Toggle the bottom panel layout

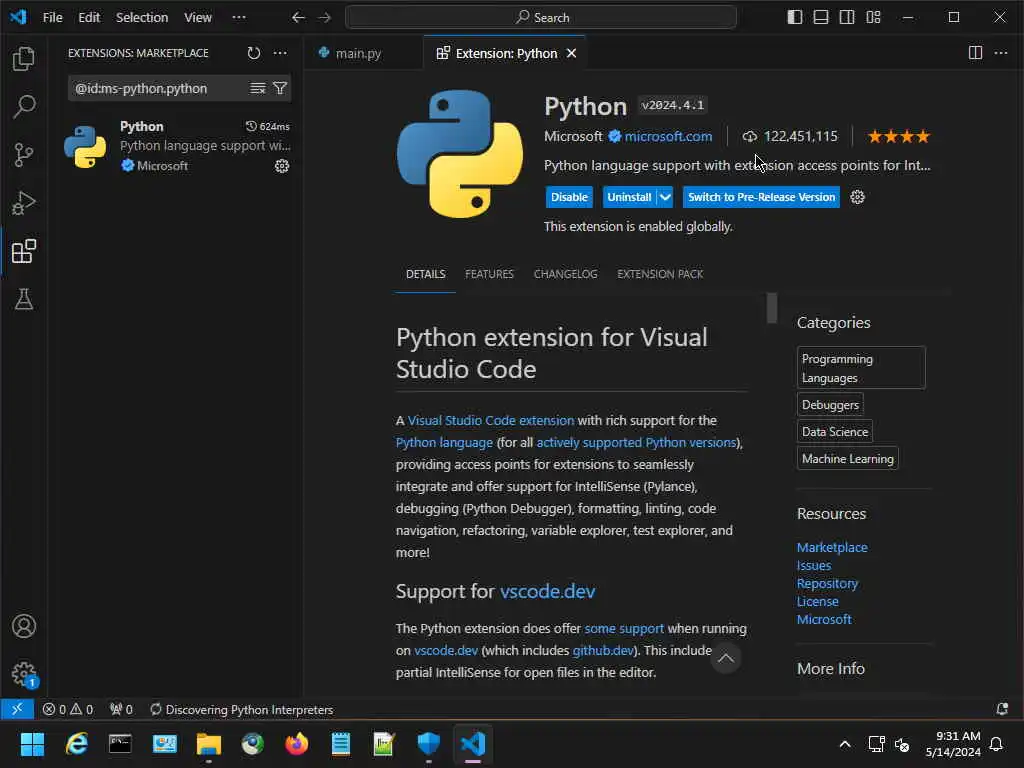click(x=821, y=18)
